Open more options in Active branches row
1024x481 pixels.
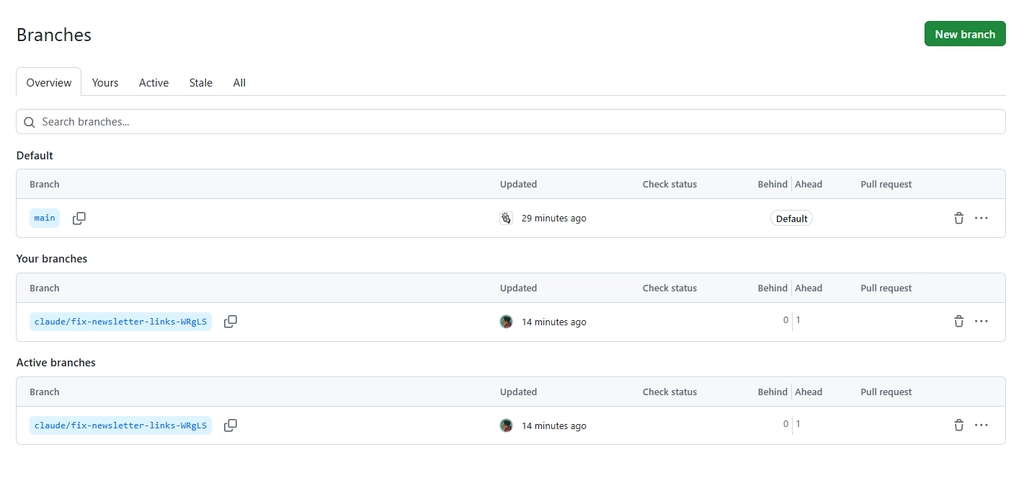click(x=981, y=426)
